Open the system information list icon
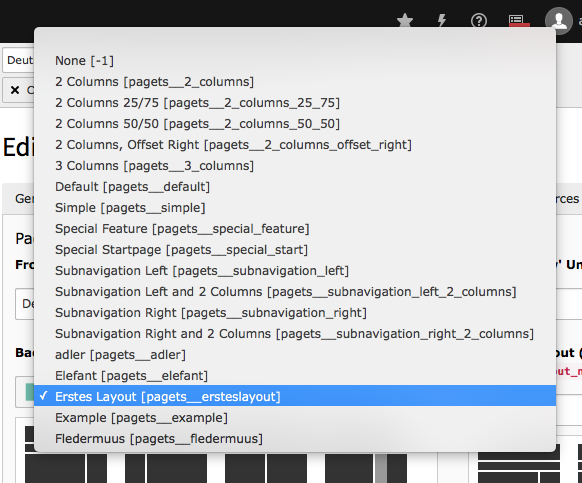582x483 pixels. [x=519, y=20]
